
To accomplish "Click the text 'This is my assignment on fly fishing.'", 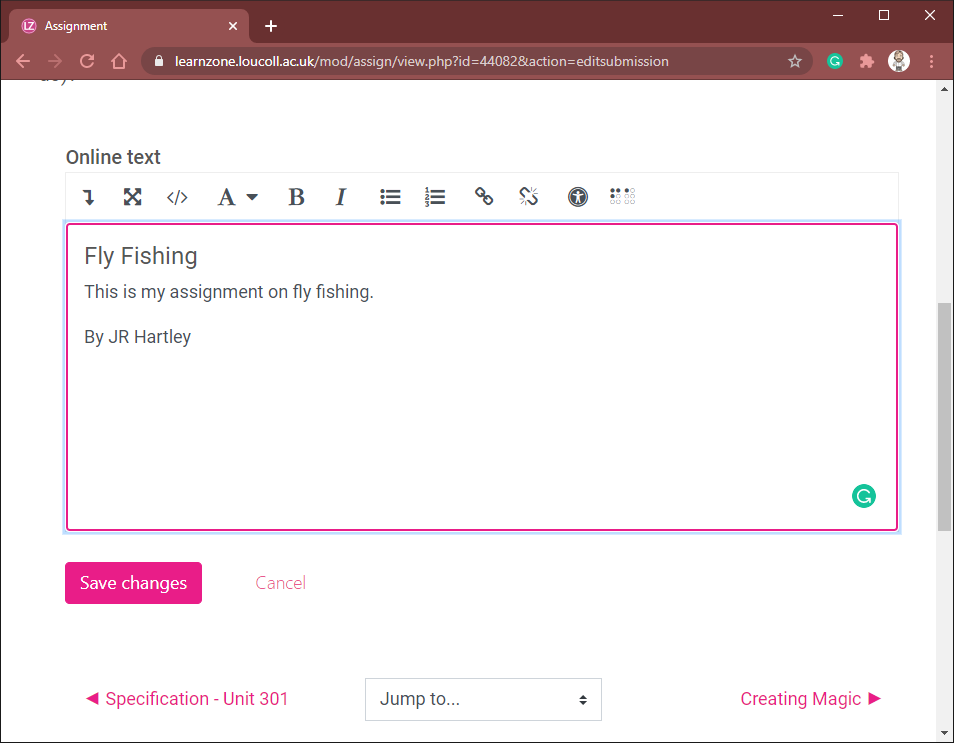I will pos(229,292).
